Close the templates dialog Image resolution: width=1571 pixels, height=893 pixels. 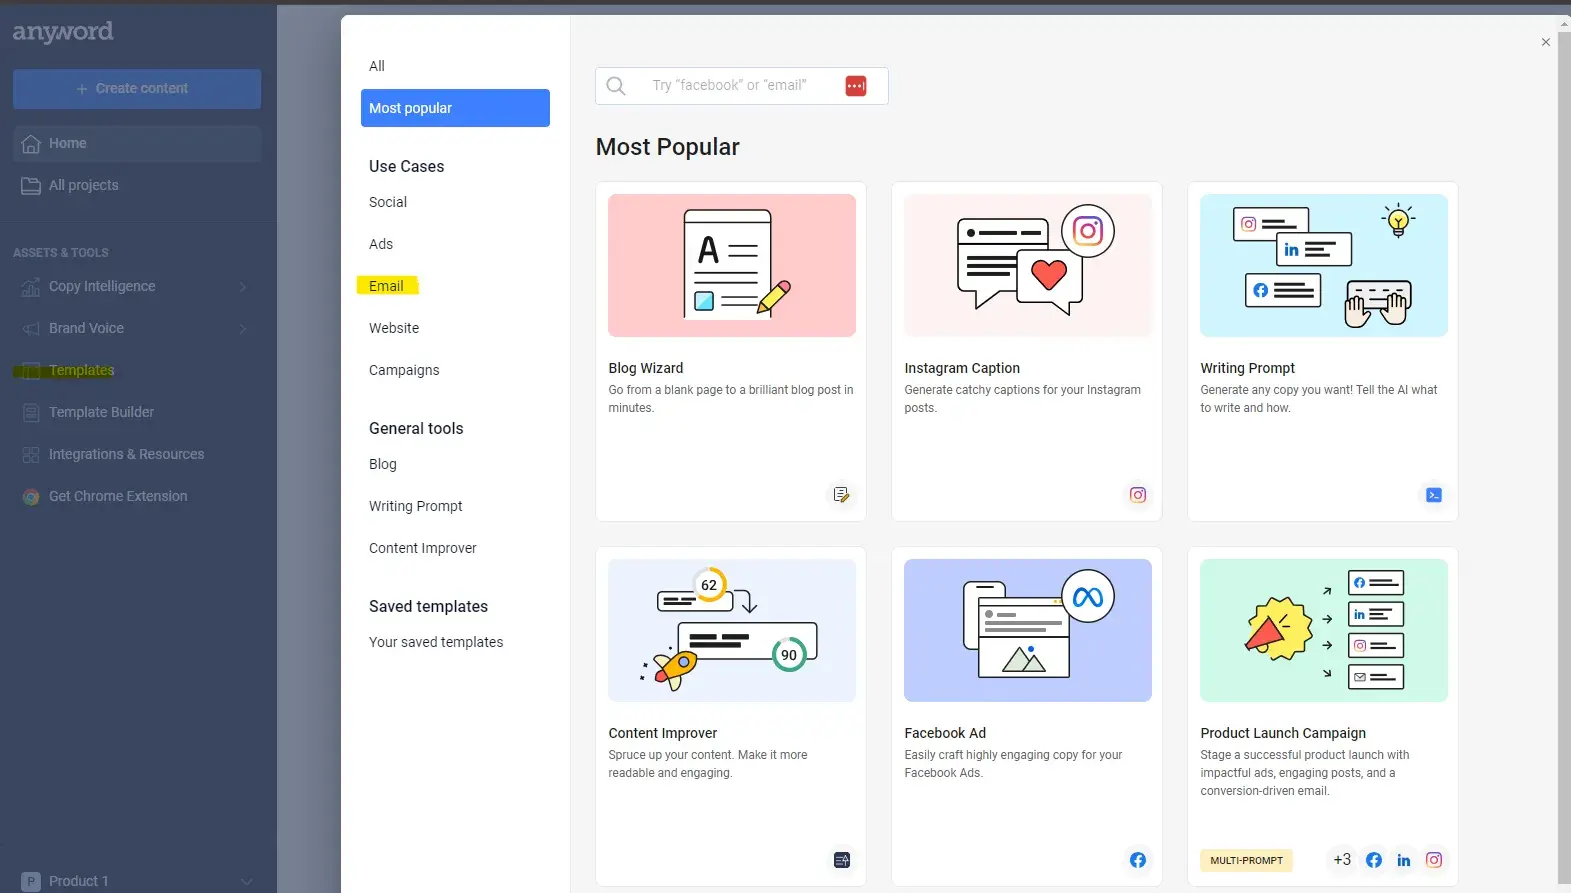pyautogui.click(x=1545, y=42)
